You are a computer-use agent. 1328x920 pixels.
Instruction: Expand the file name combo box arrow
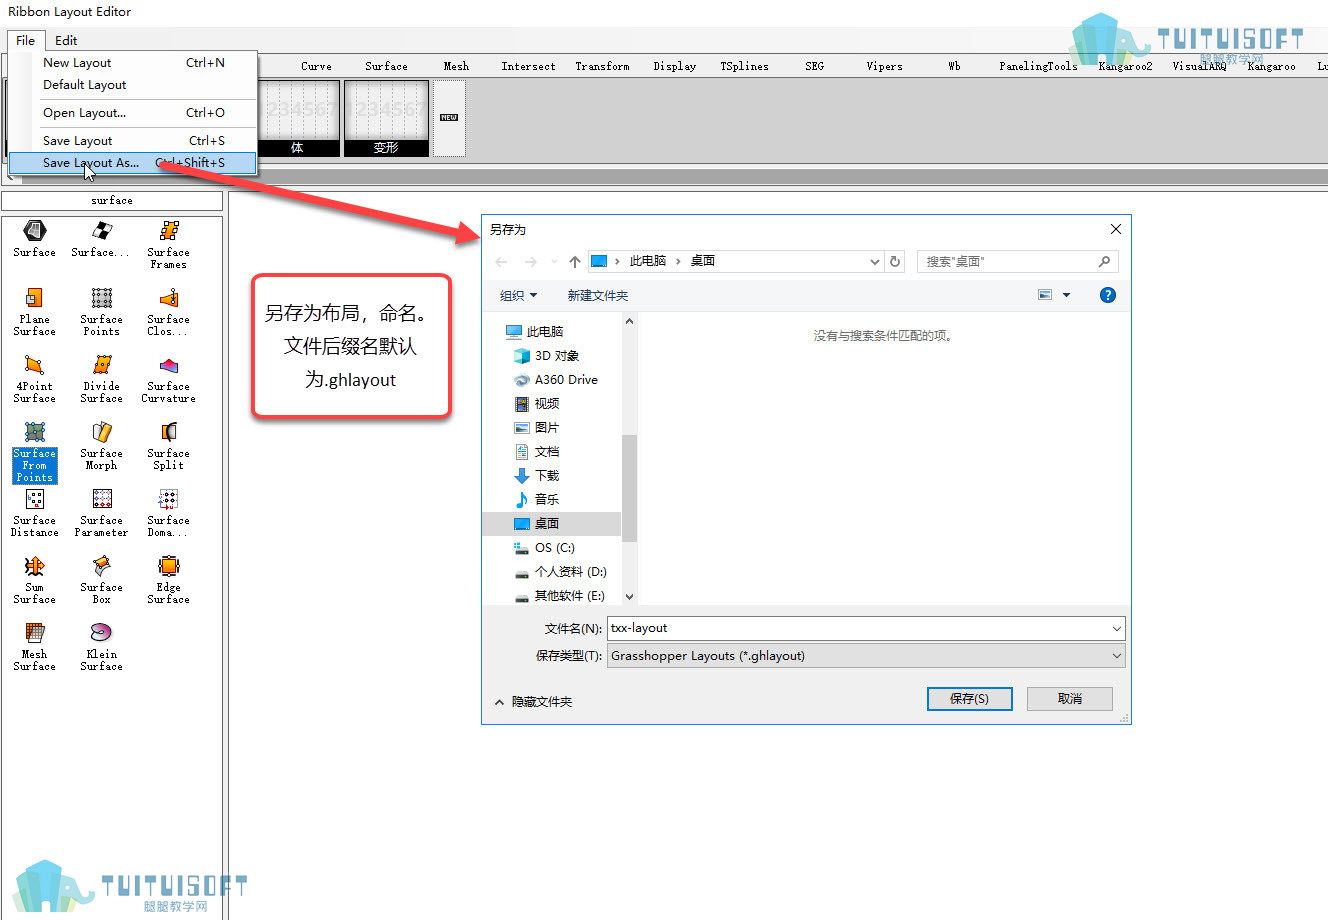[1116, 628]
